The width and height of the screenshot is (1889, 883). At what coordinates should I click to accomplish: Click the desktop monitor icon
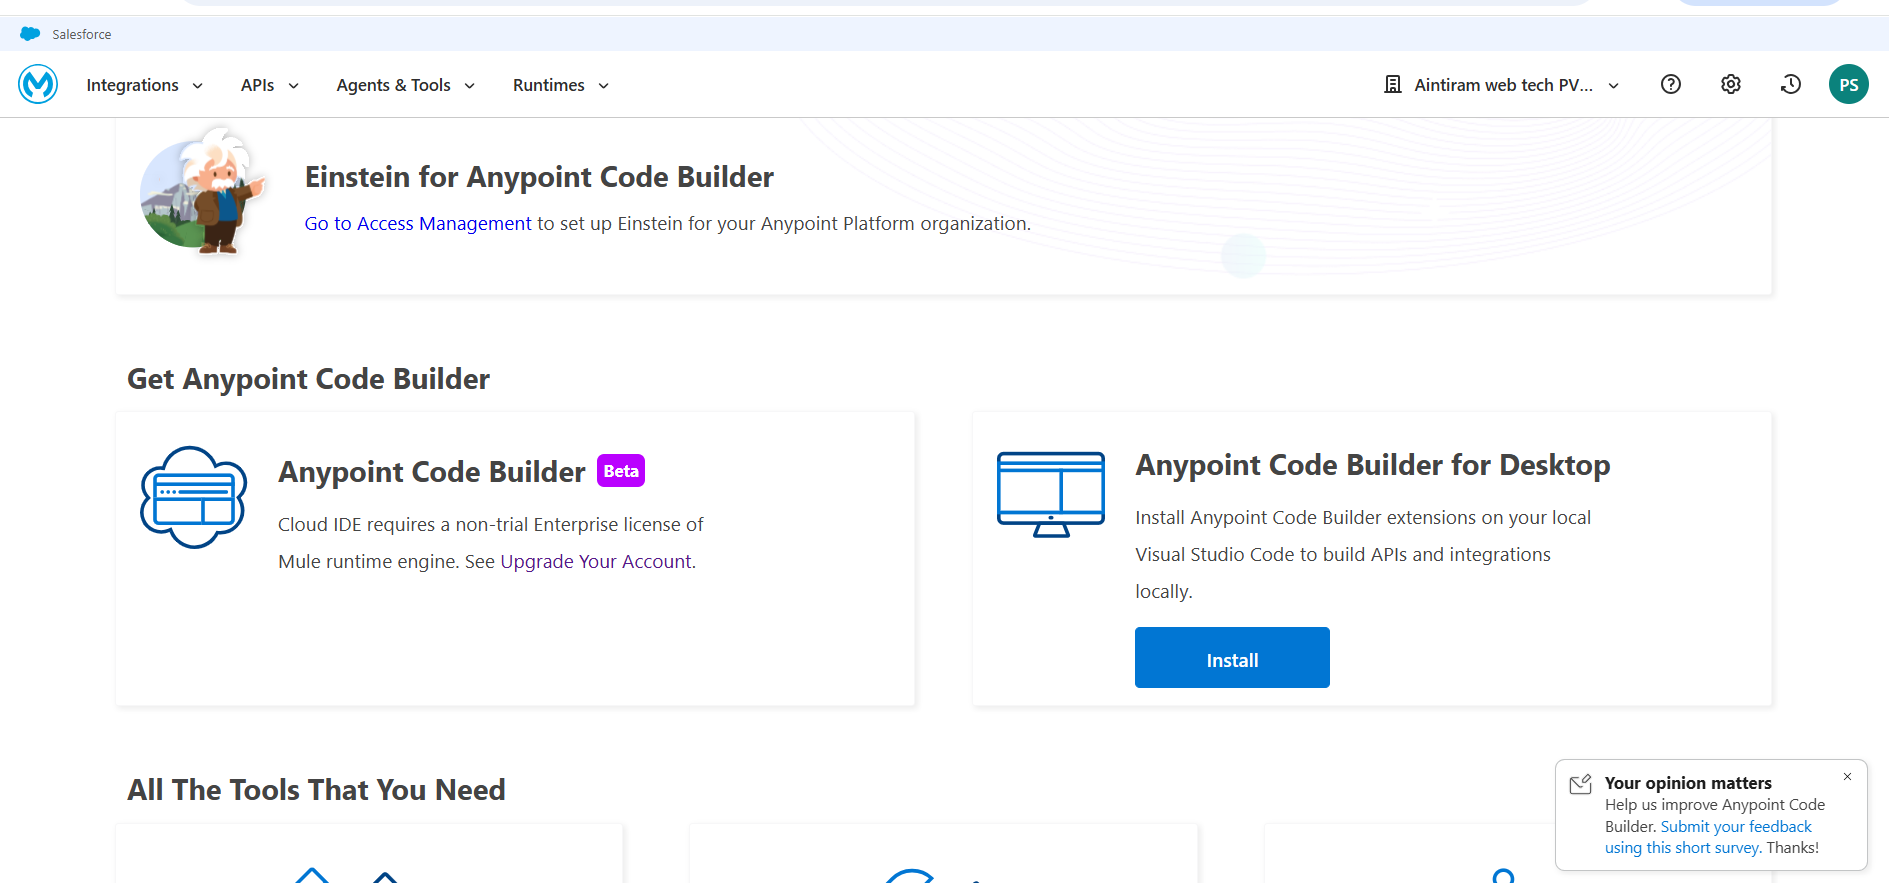tap(1050, 494)
